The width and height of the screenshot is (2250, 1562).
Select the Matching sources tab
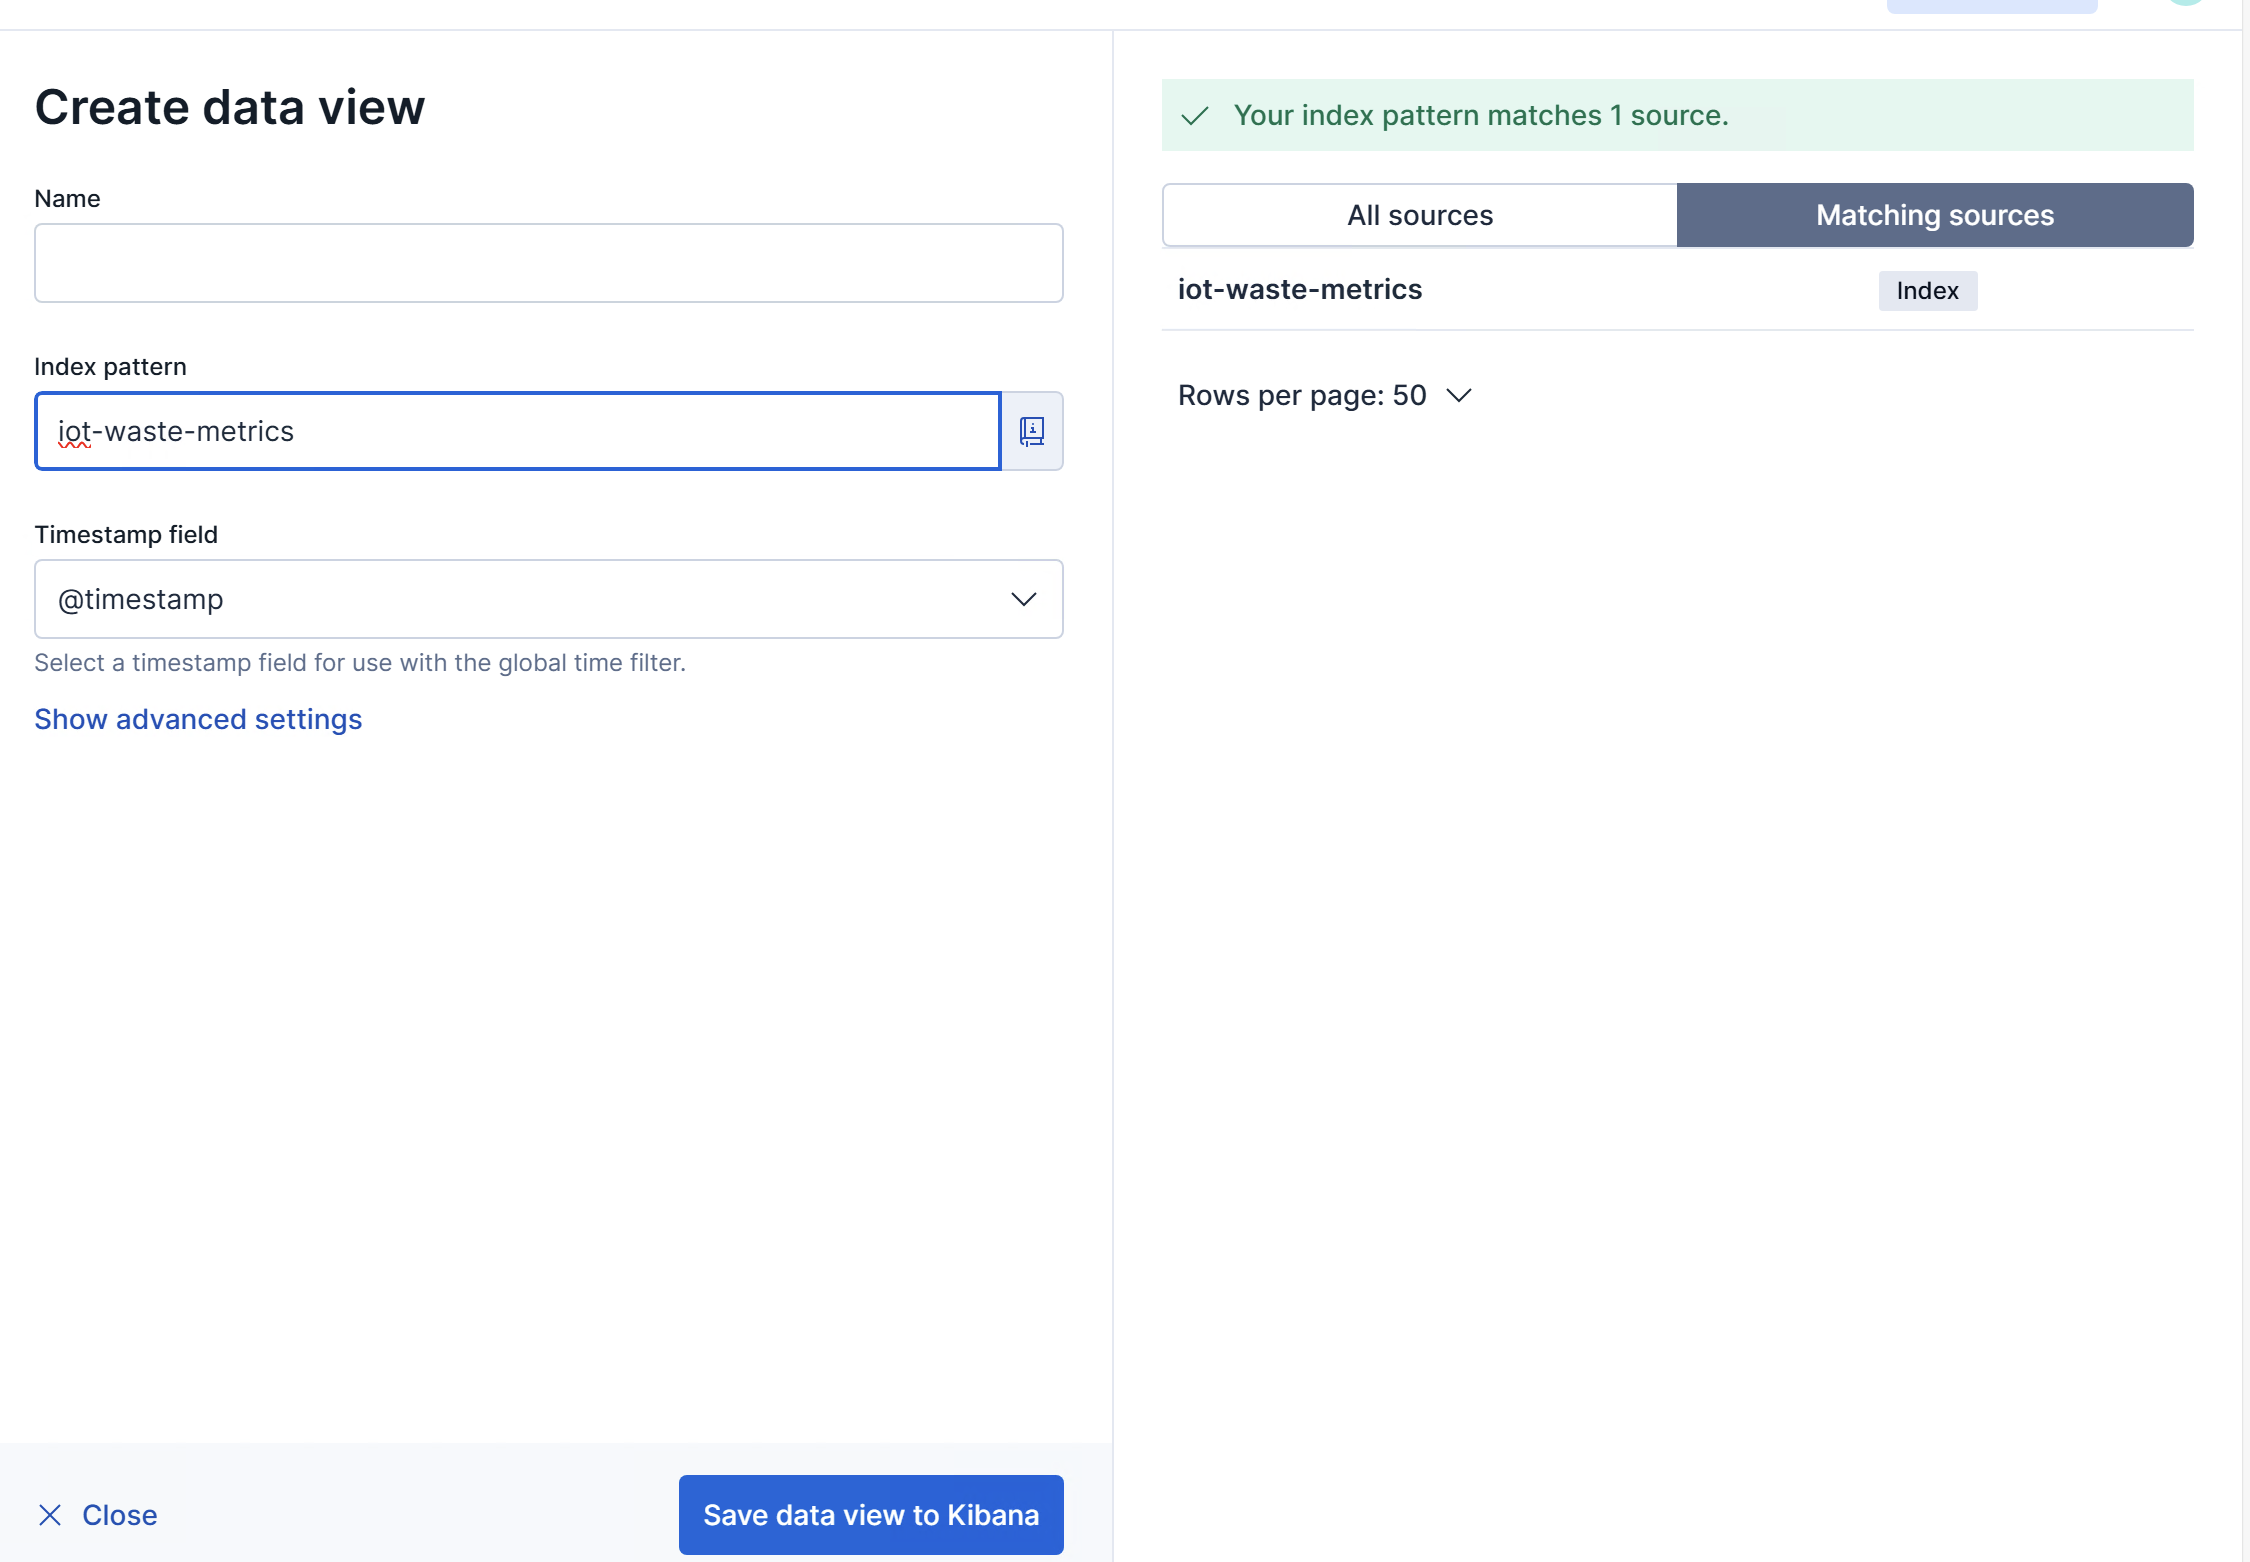click(1934, 215)
